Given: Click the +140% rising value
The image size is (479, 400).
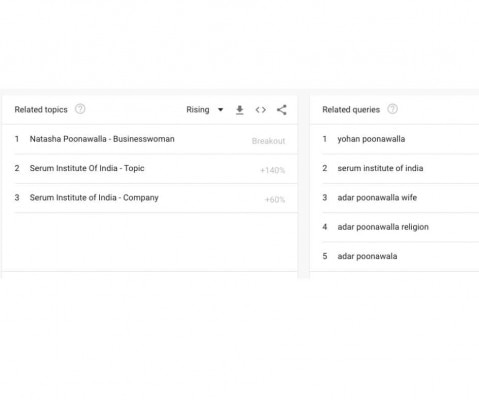Looking at the screenshot, I should (x=272, y=170).
